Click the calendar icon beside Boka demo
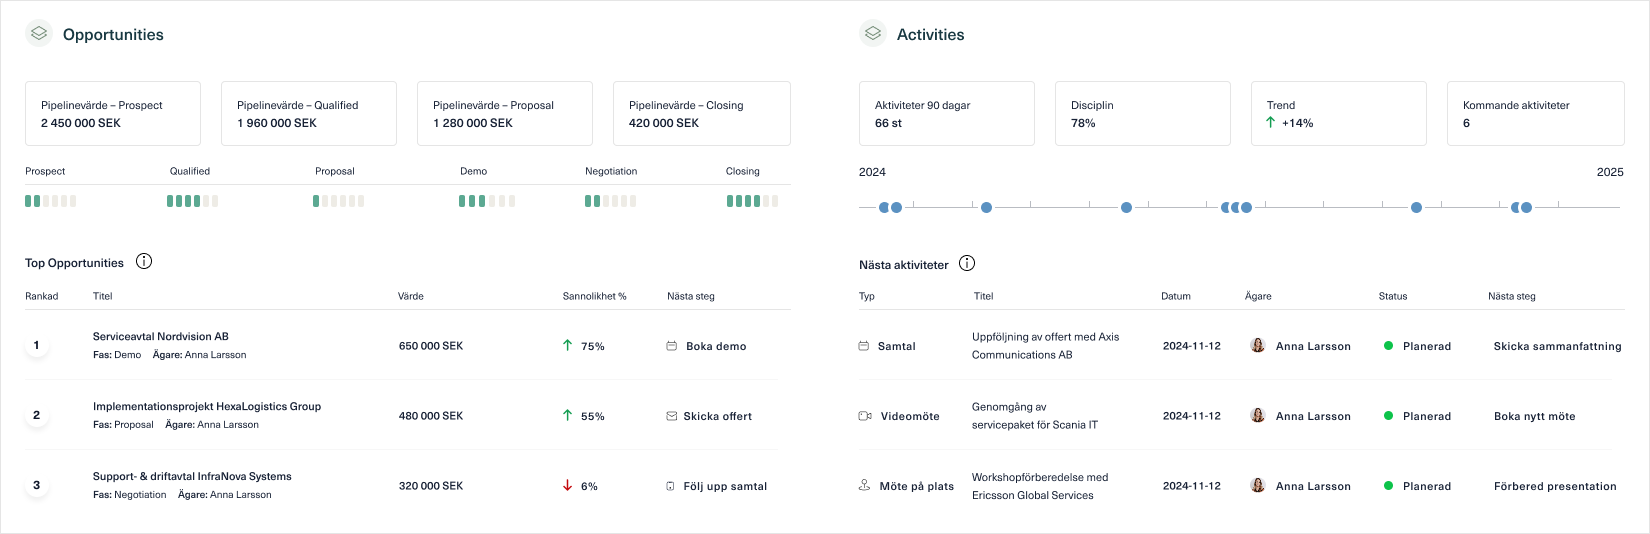This screenshot has width=1650, height=534. (x=672, y=346)
